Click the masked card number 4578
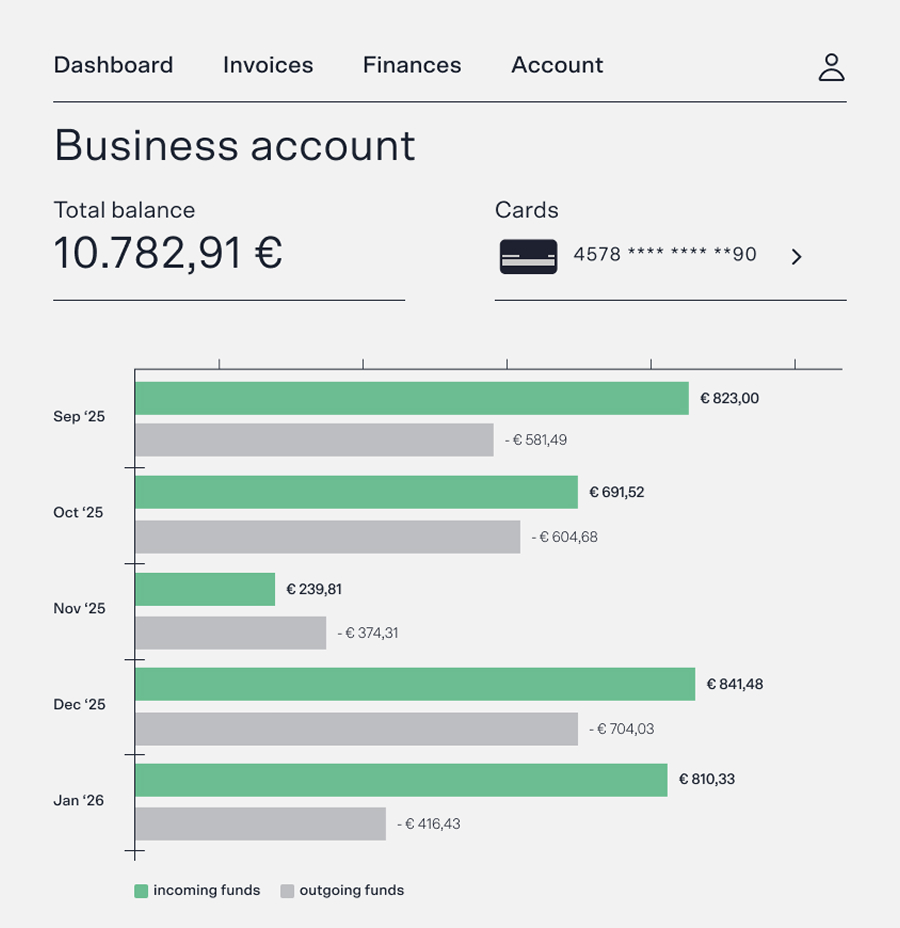The image size is (900, 928). (x=664, y=255)
